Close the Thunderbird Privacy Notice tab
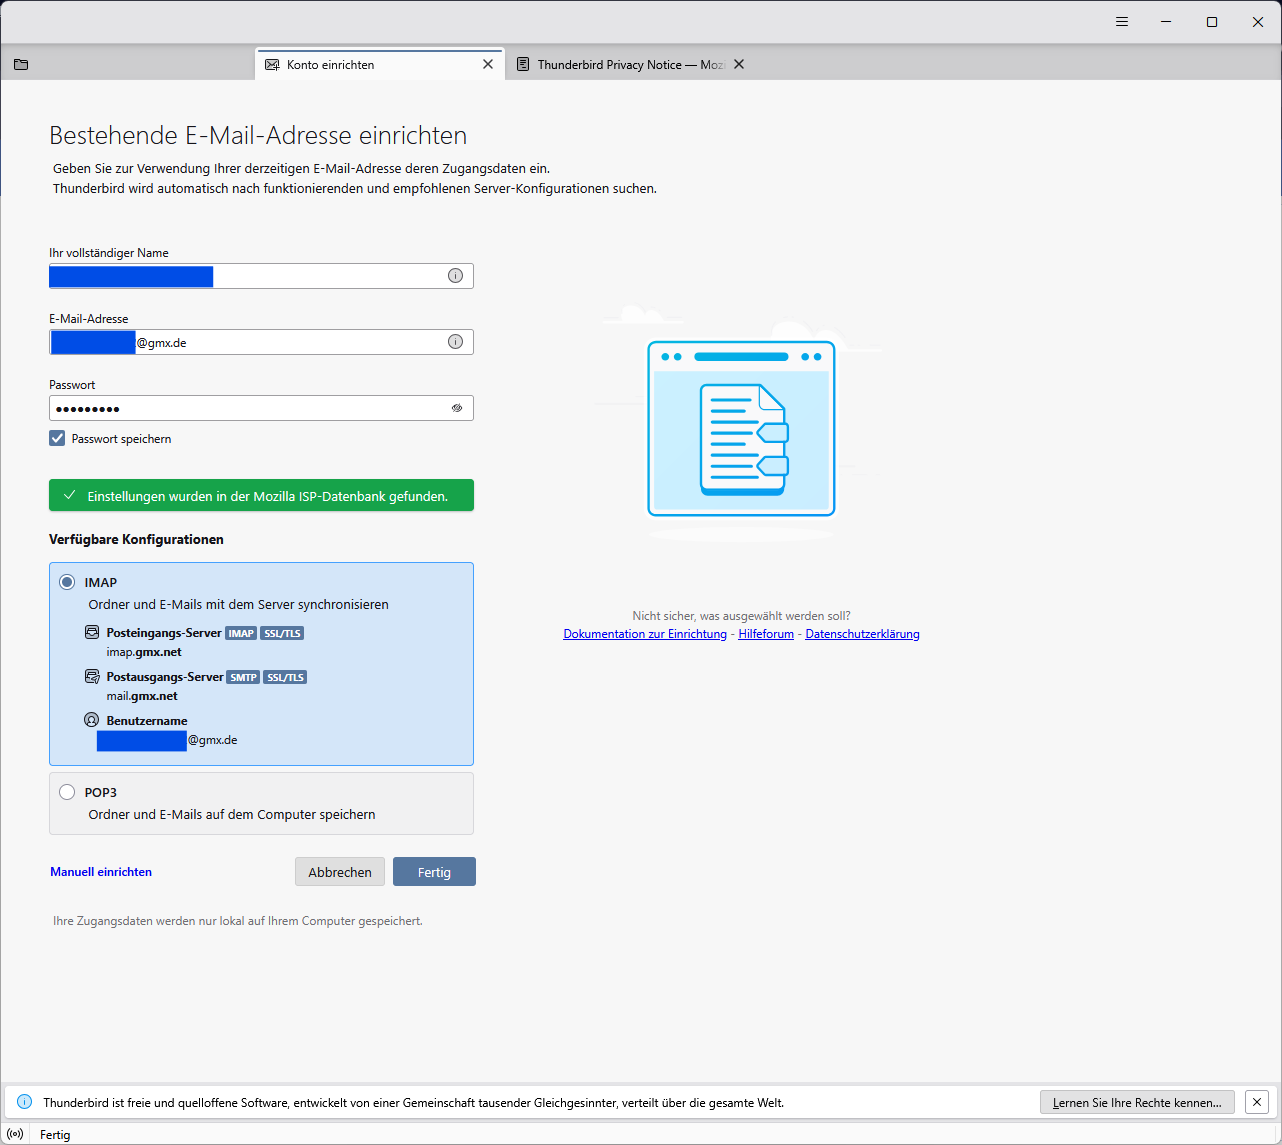This screenshot has width=1282, height=1145. [739, 64]
